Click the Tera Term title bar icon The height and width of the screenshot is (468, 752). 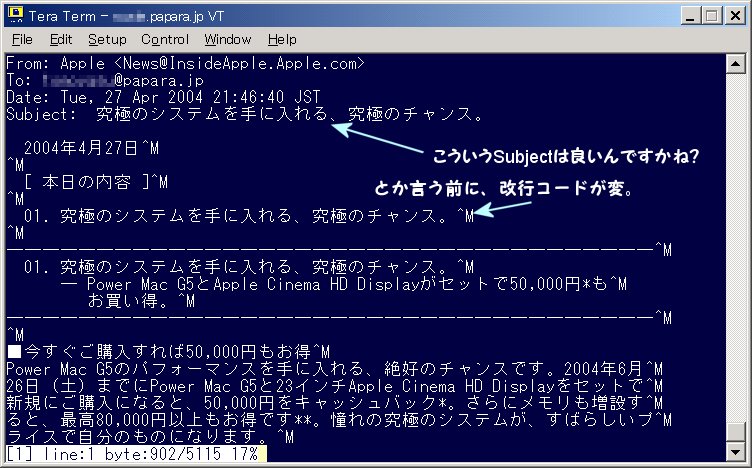point(15,15)
